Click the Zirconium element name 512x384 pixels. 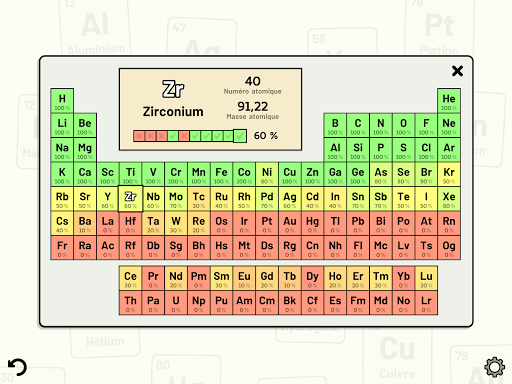(x=173, y=112)
